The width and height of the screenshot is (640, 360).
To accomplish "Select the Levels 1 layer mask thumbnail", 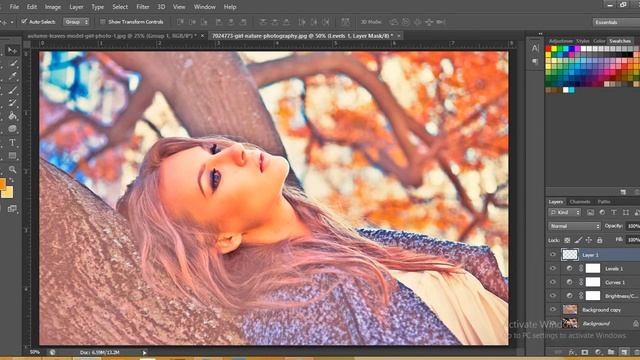I will tap(593, 268).
